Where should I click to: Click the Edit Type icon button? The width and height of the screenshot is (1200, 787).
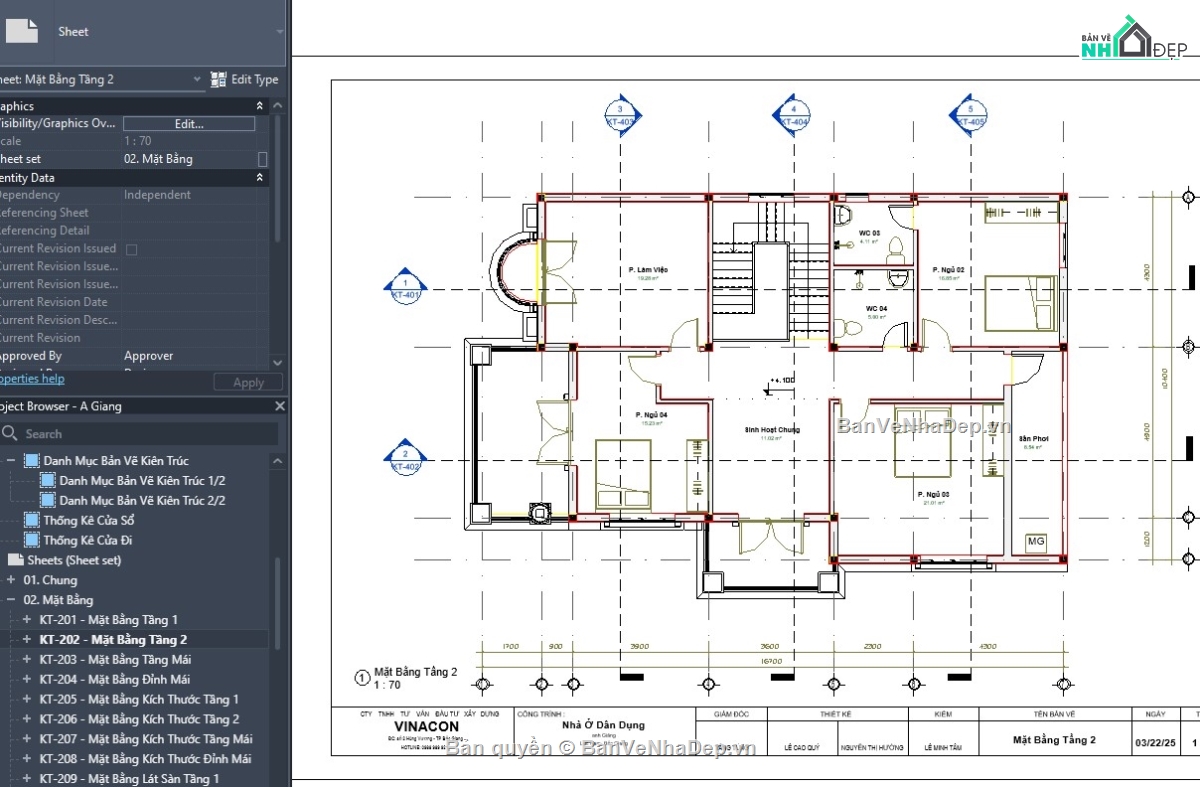click(x=219, y=79)
